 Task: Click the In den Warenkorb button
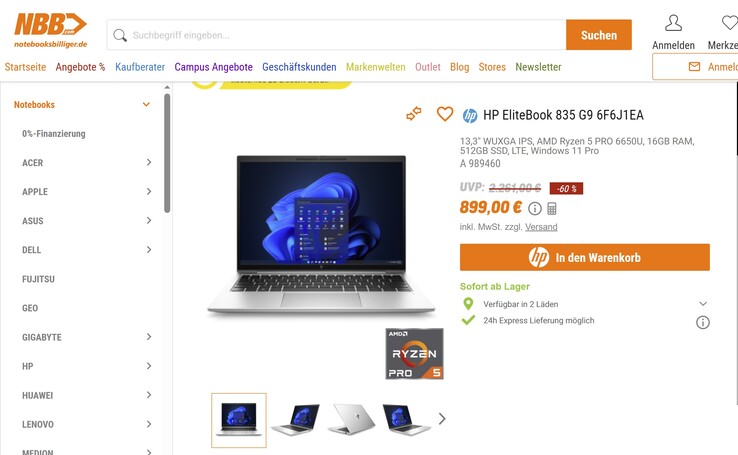585,257
